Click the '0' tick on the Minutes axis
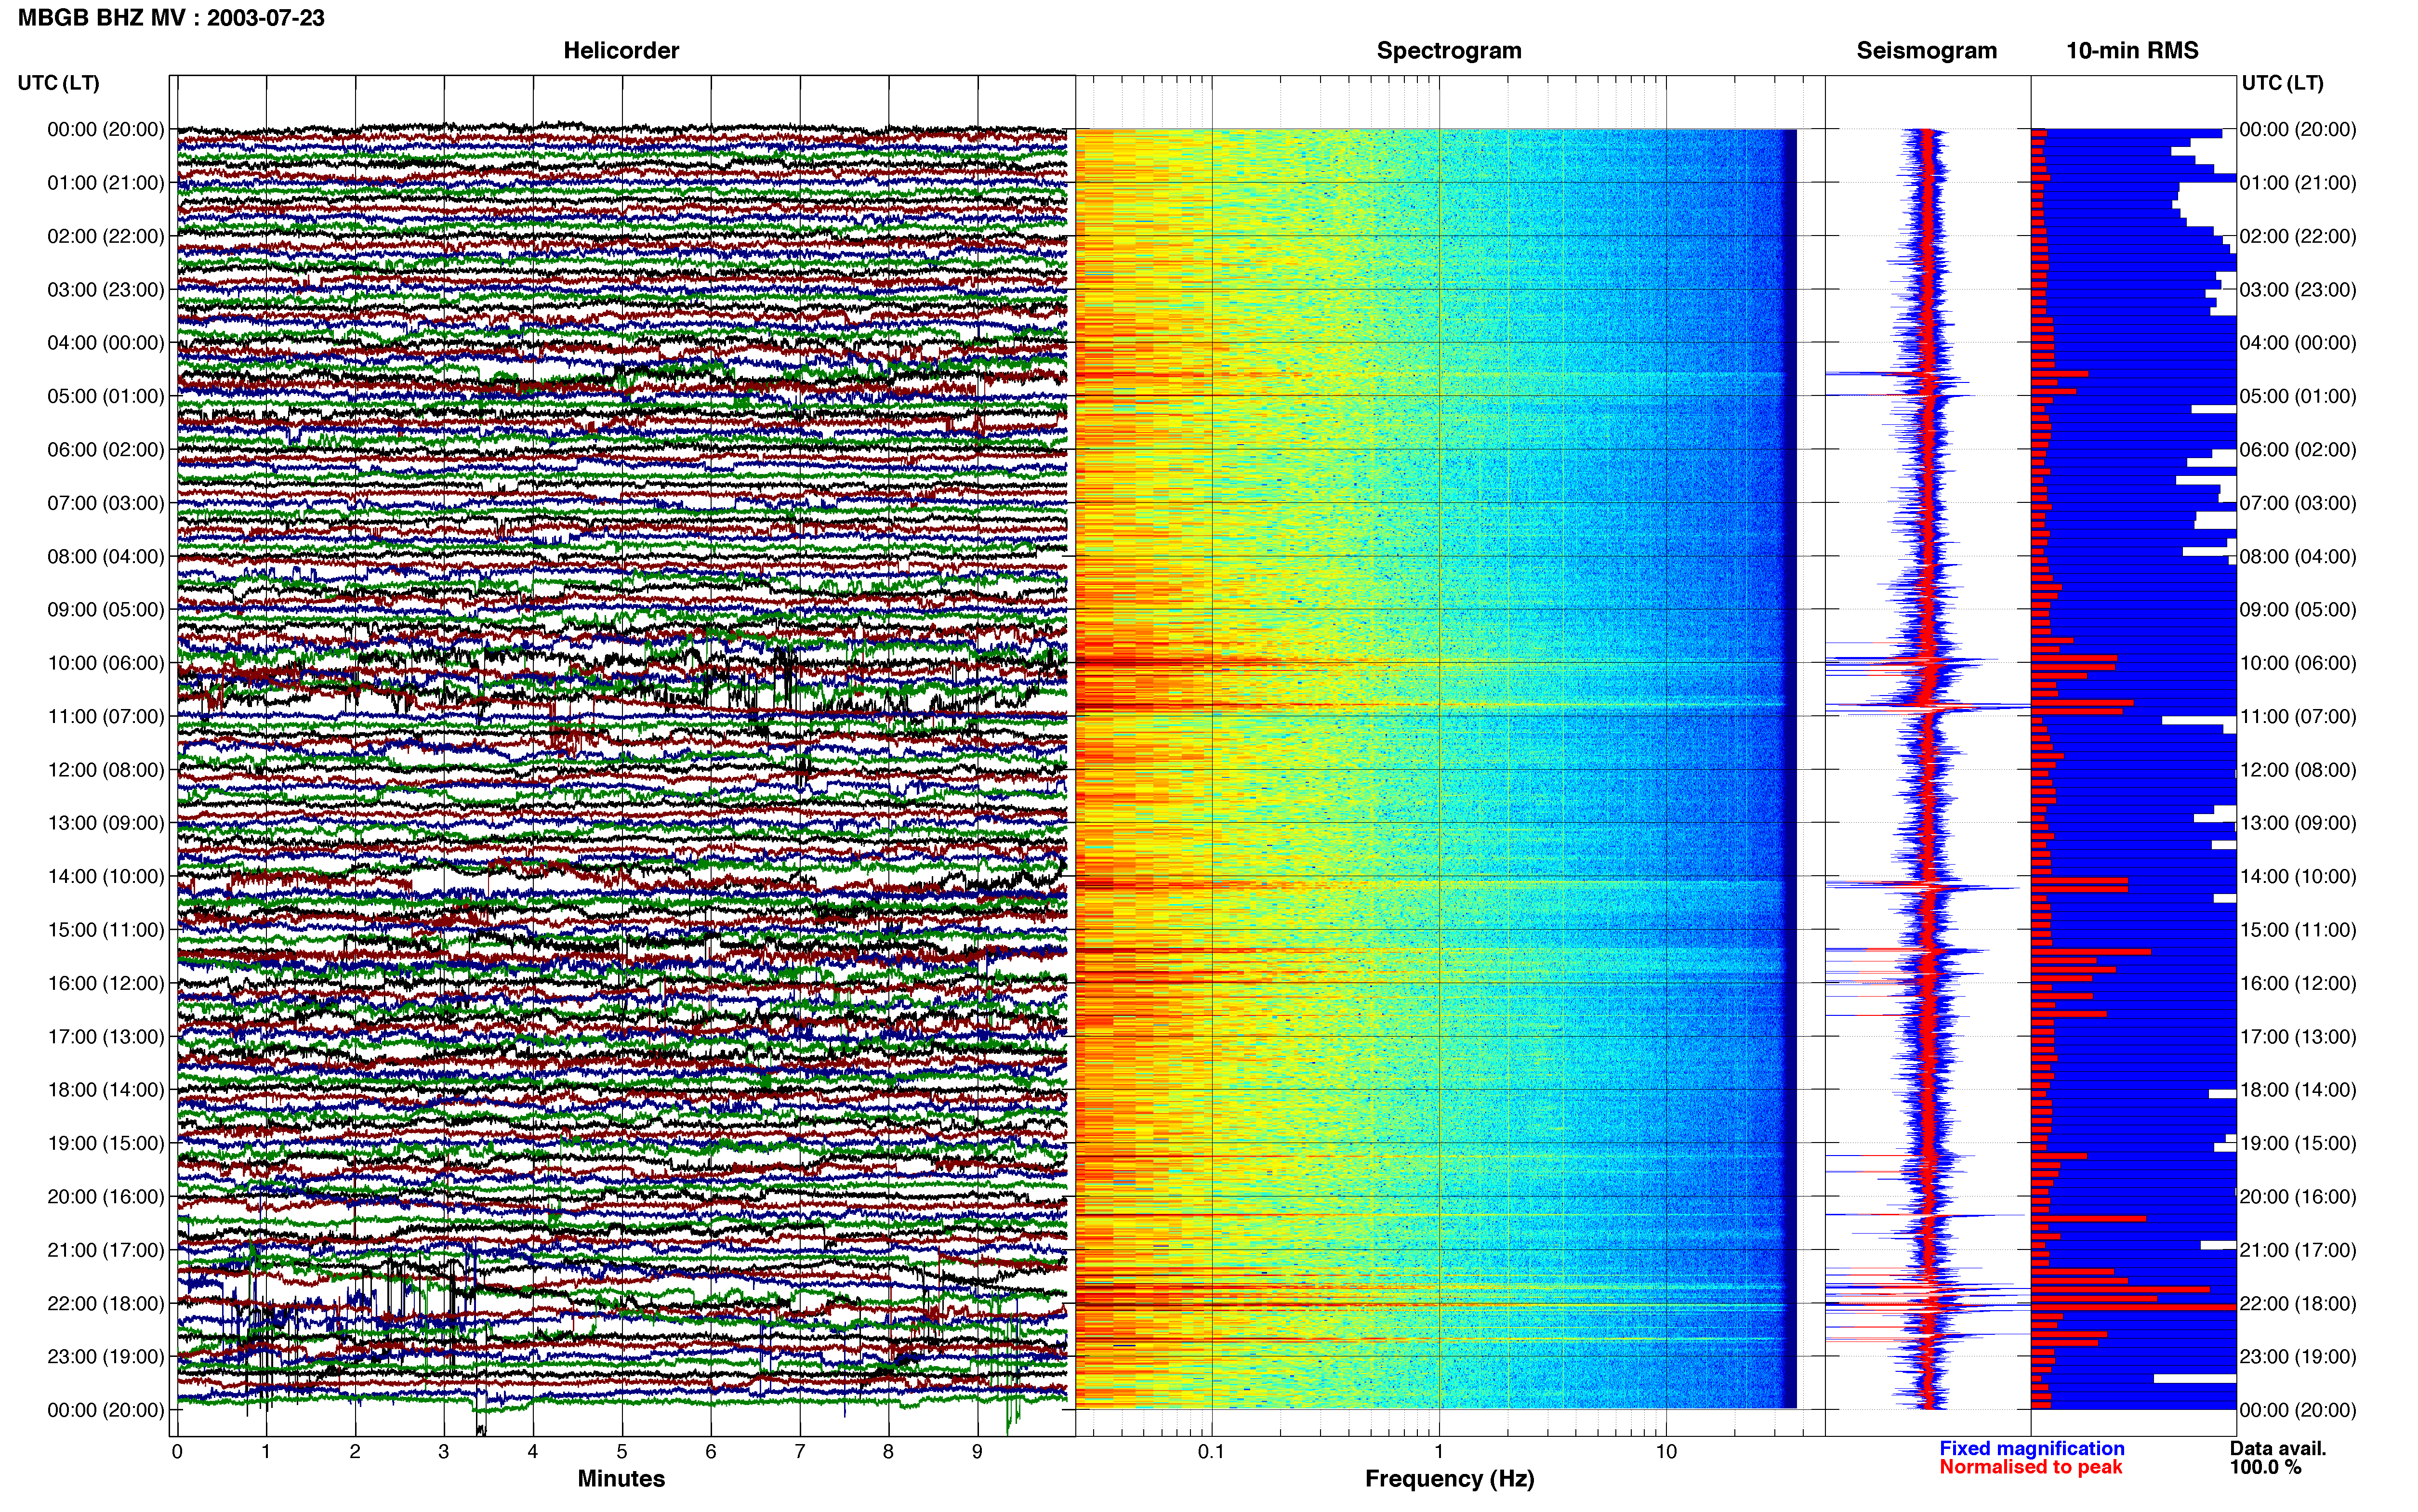Screen dimensions: 2418x1512 177,1452
